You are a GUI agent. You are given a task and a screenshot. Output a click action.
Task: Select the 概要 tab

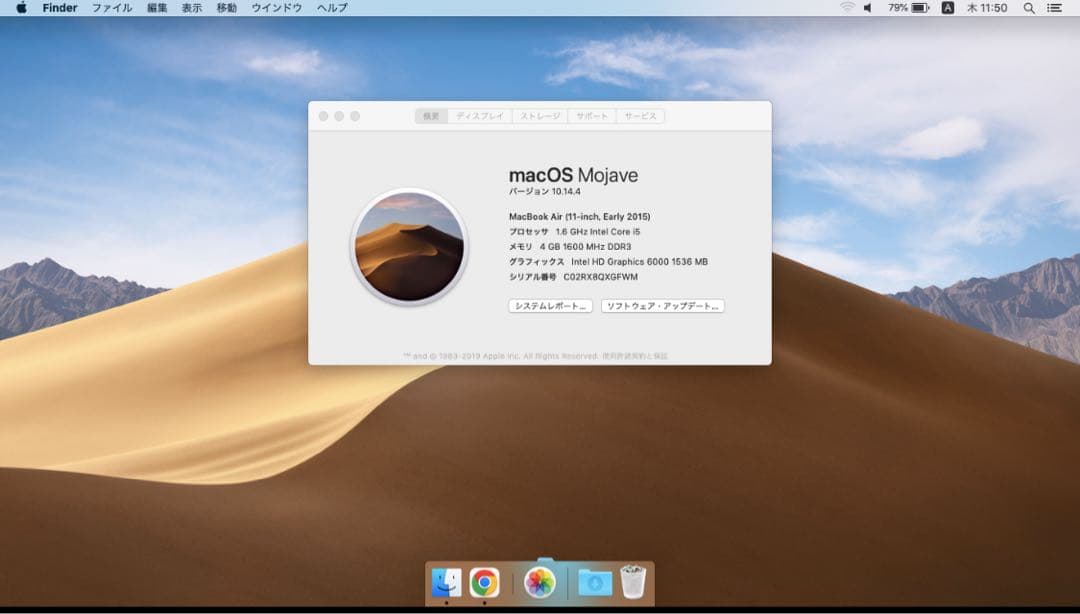point(431,116)
